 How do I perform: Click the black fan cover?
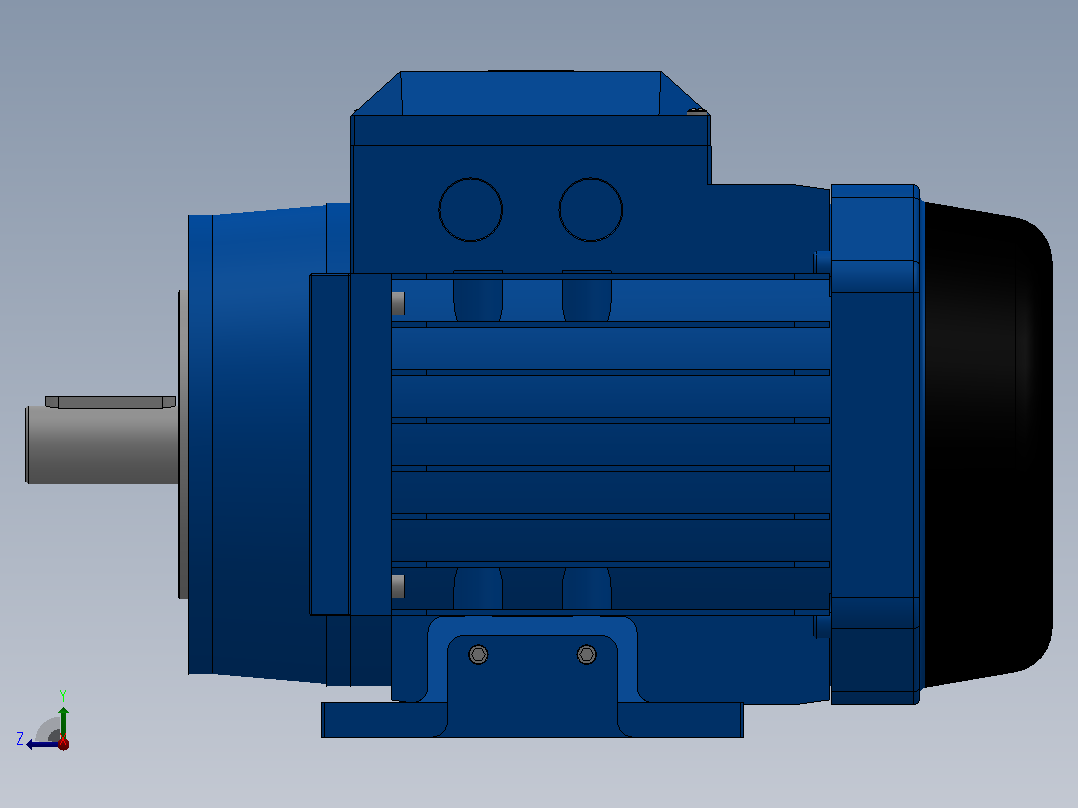click(x=987, y=444)
